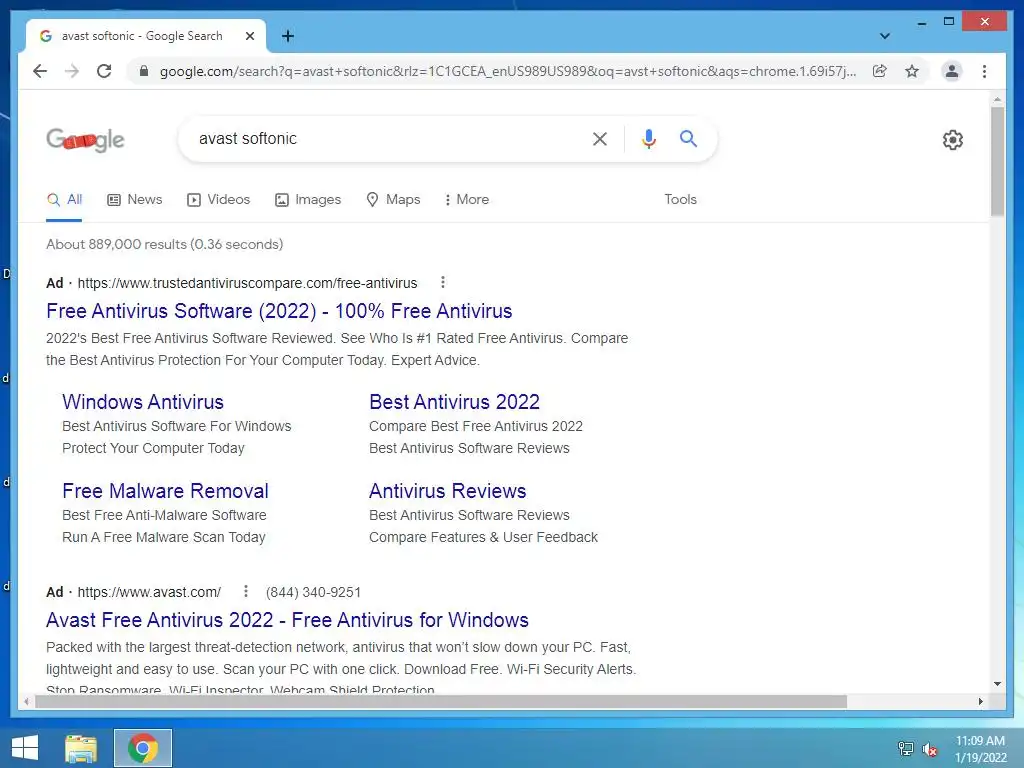Open the Chrome profile avatar
The width and height of the screenshot is (1024, 768).
tap(952, 71)
